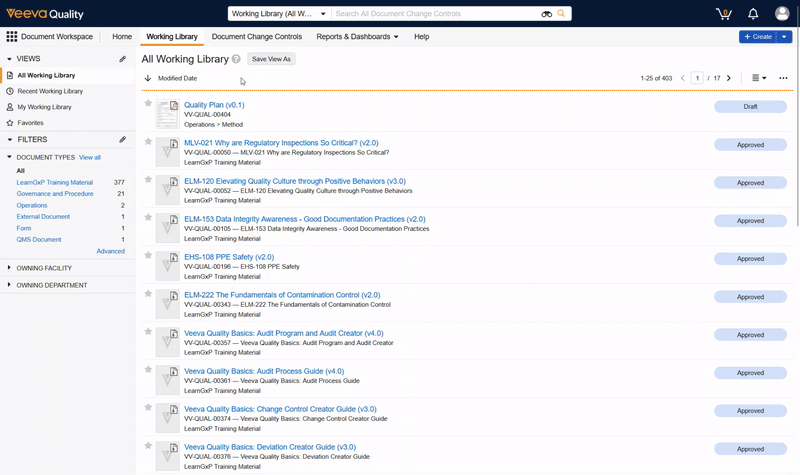Open the Create button dropdown arrow
Screen dimensions: 800x475
784,37
